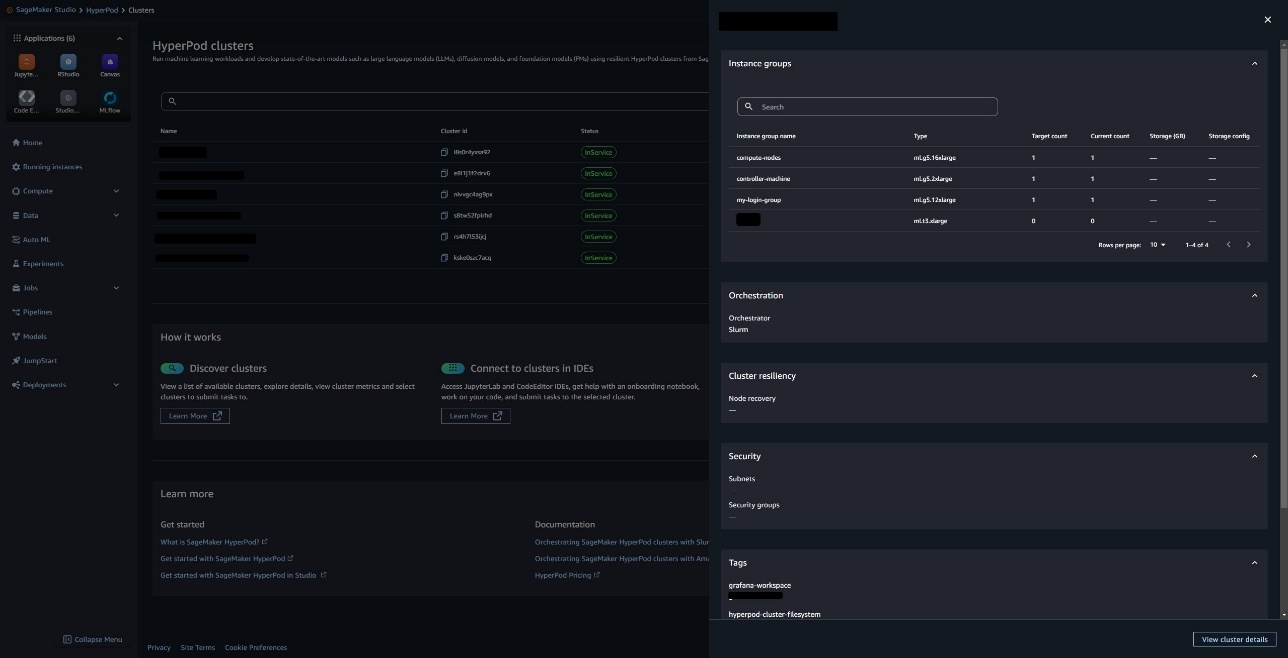Click Collapse Menu at sidebar bottom
The height and width of the screenshot is (658, 1288).
click(x=92, y=639)
